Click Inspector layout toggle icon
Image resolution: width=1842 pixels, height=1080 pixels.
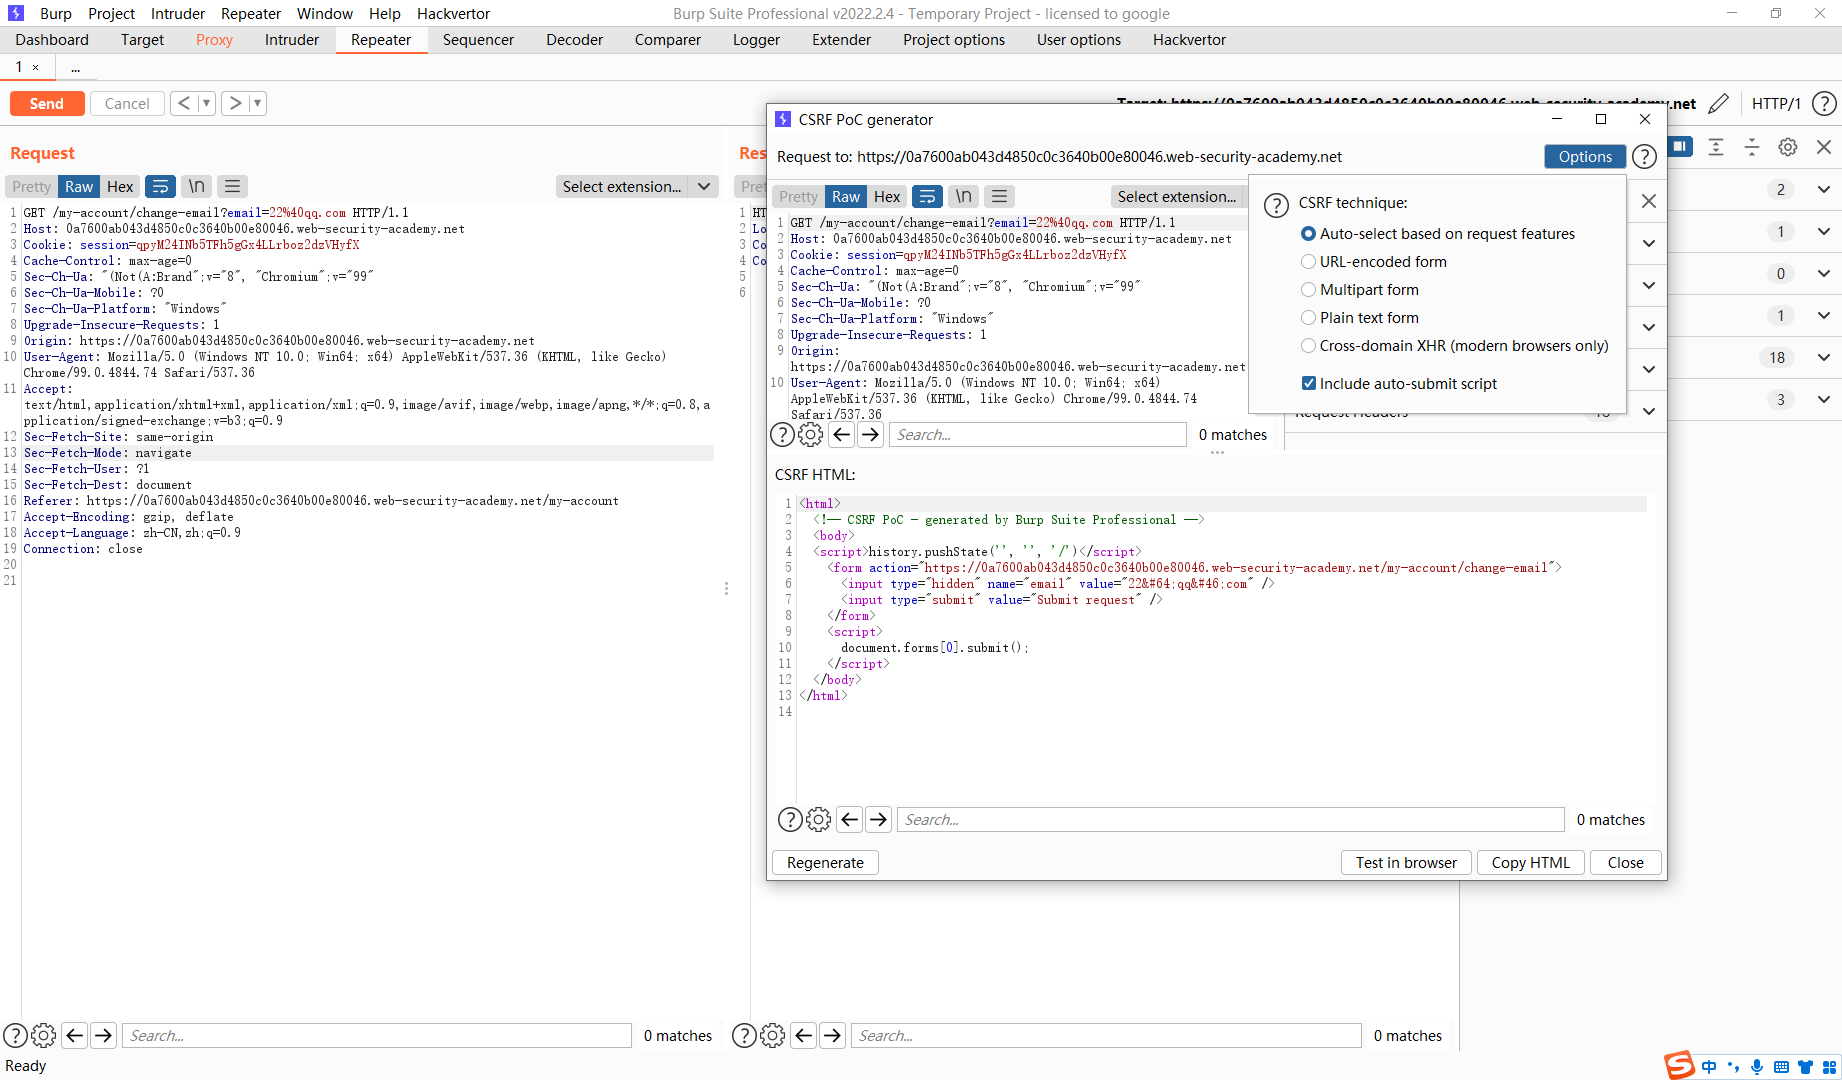point(1680,147)
